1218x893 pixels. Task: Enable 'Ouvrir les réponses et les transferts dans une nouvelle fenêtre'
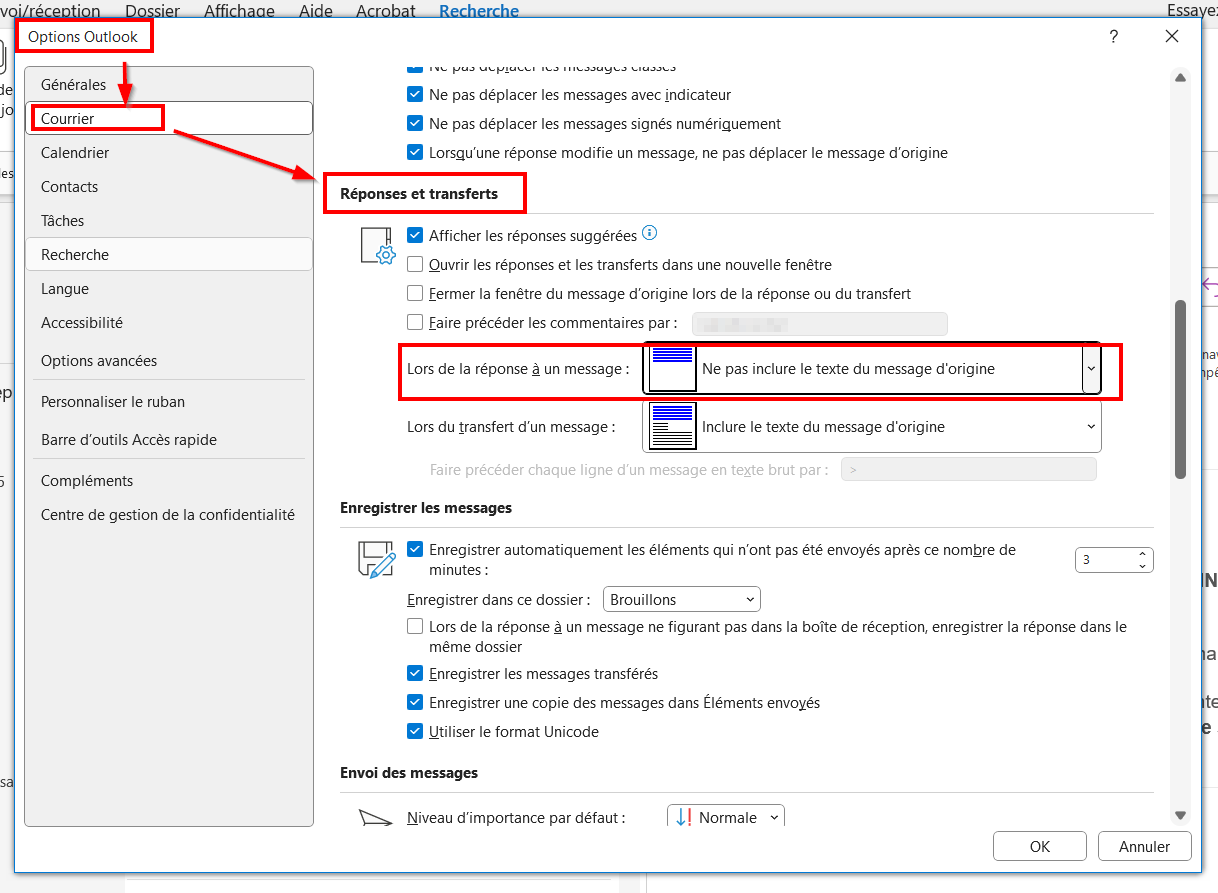pyautogui.click(x=415, y=265)
